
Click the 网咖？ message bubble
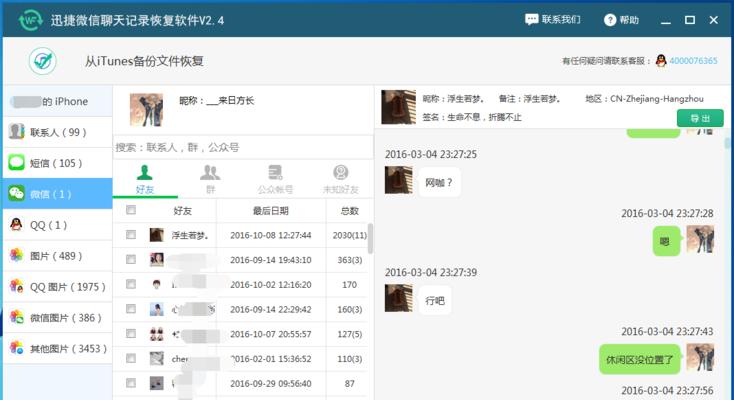439,182
